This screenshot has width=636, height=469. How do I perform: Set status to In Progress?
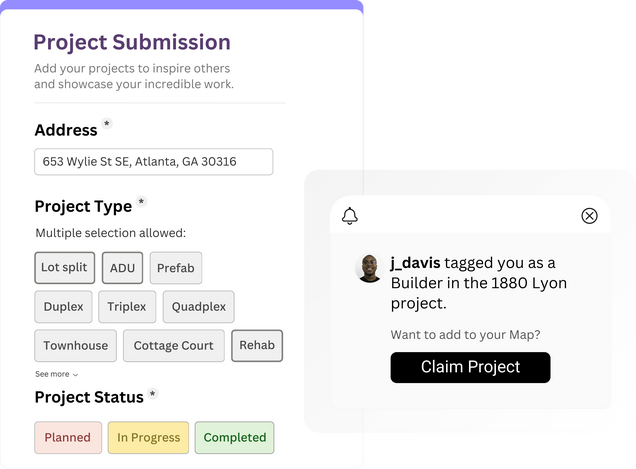coord(148,437)
